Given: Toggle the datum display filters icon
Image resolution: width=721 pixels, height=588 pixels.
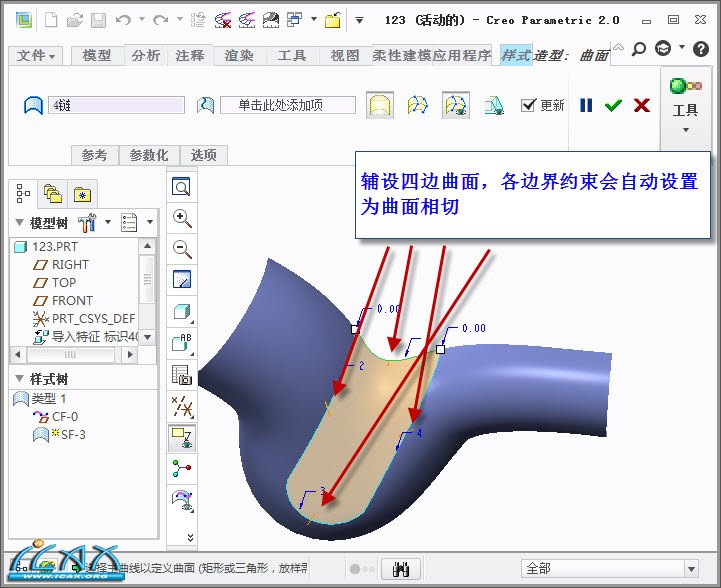Looking at the screenshot, I should 182,405.
